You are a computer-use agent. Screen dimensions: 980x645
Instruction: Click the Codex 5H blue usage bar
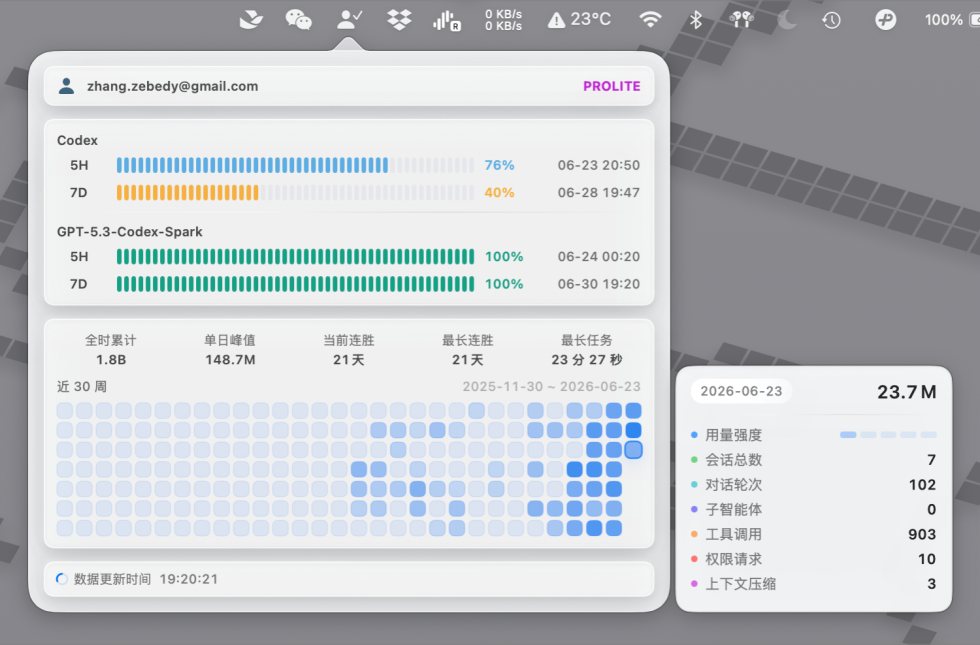[295, 165]
